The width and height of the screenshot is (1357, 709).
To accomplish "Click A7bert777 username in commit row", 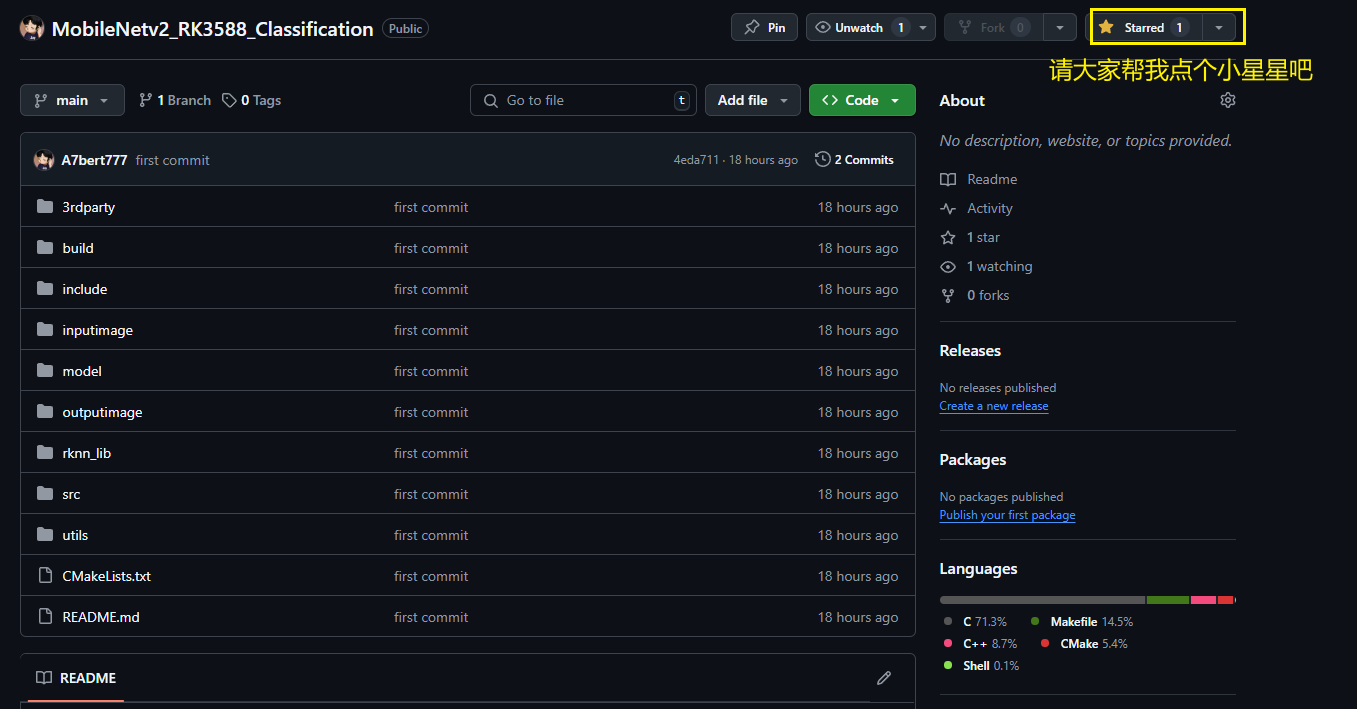I will (x=94, y=160).
